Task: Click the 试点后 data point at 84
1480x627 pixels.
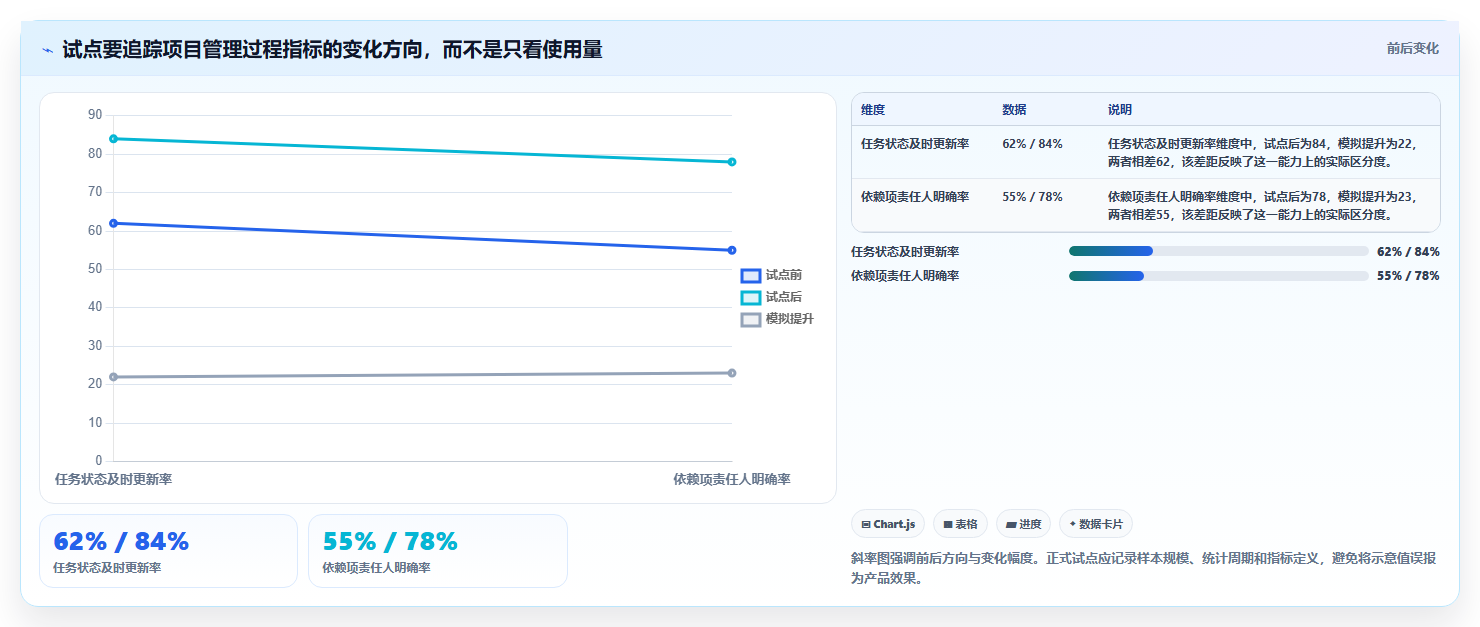Action: click(113, 139)
